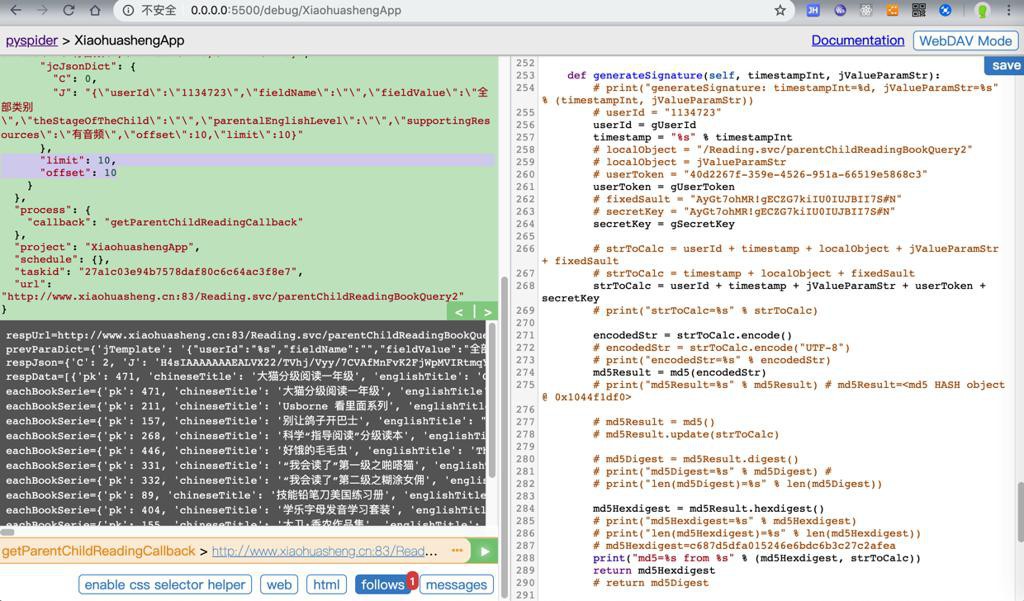Open the blue circular extension icon
1024x601 pixels.
945,10
